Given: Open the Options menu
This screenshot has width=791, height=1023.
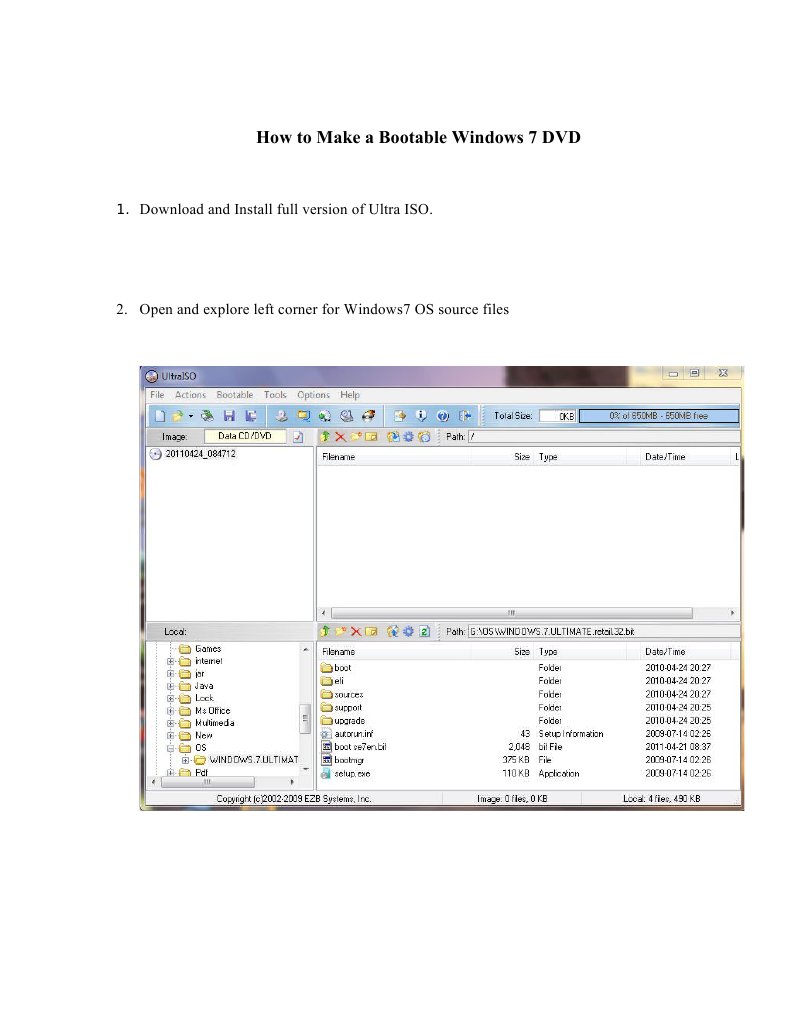Looking at the screenshot, I should pos(313,395).
